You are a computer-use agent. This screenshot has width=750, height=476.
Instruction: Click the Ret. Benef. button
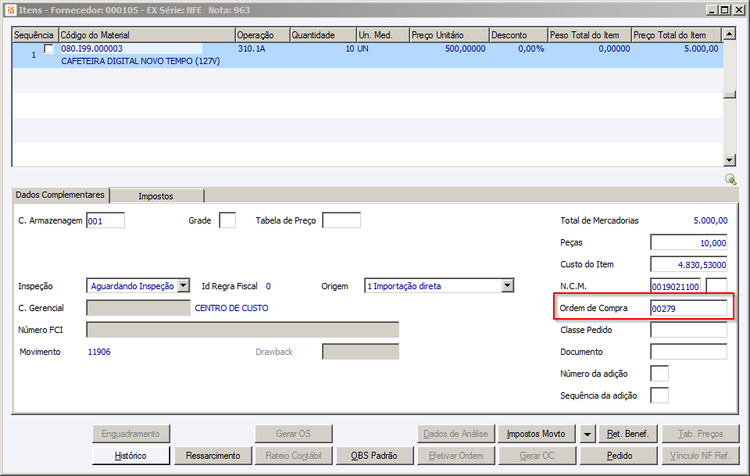click(628, 434)
